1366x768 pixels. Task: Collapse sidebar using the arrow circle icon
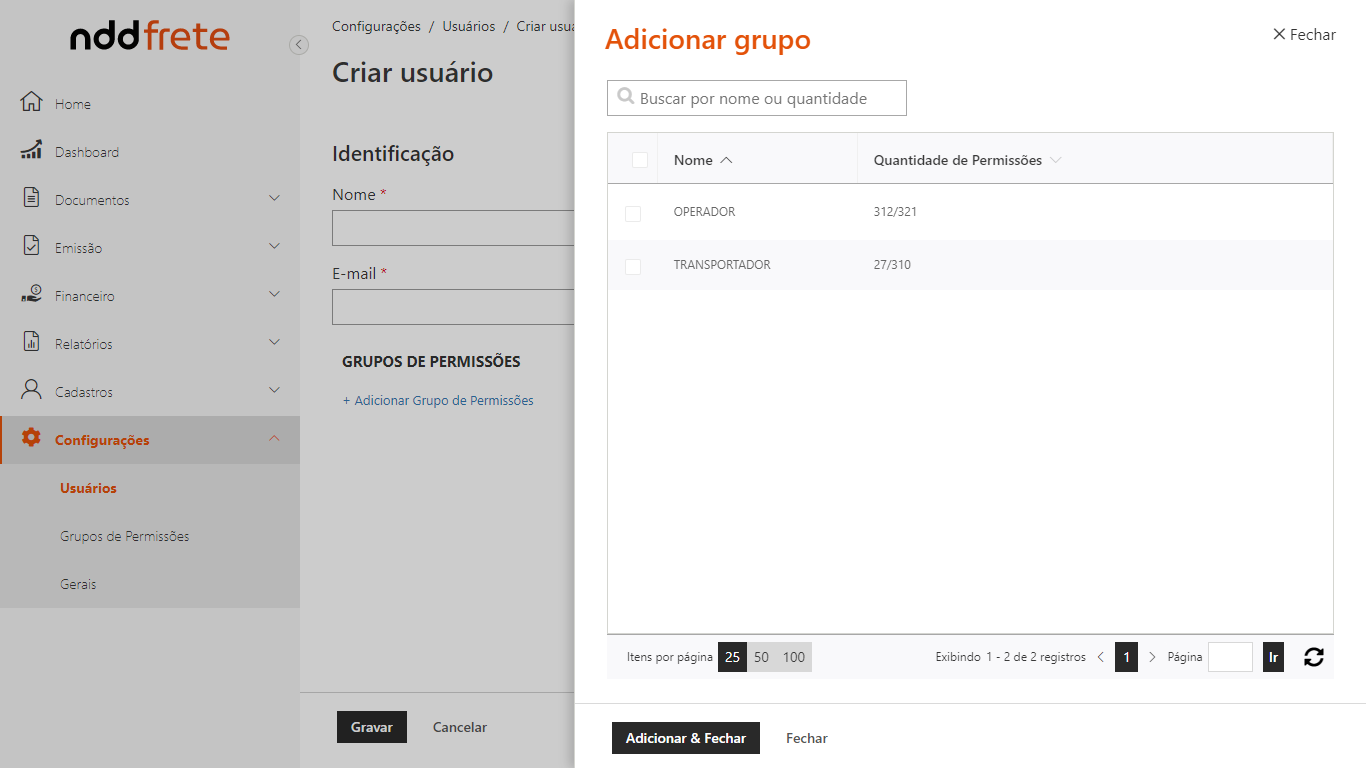(298, 45)
